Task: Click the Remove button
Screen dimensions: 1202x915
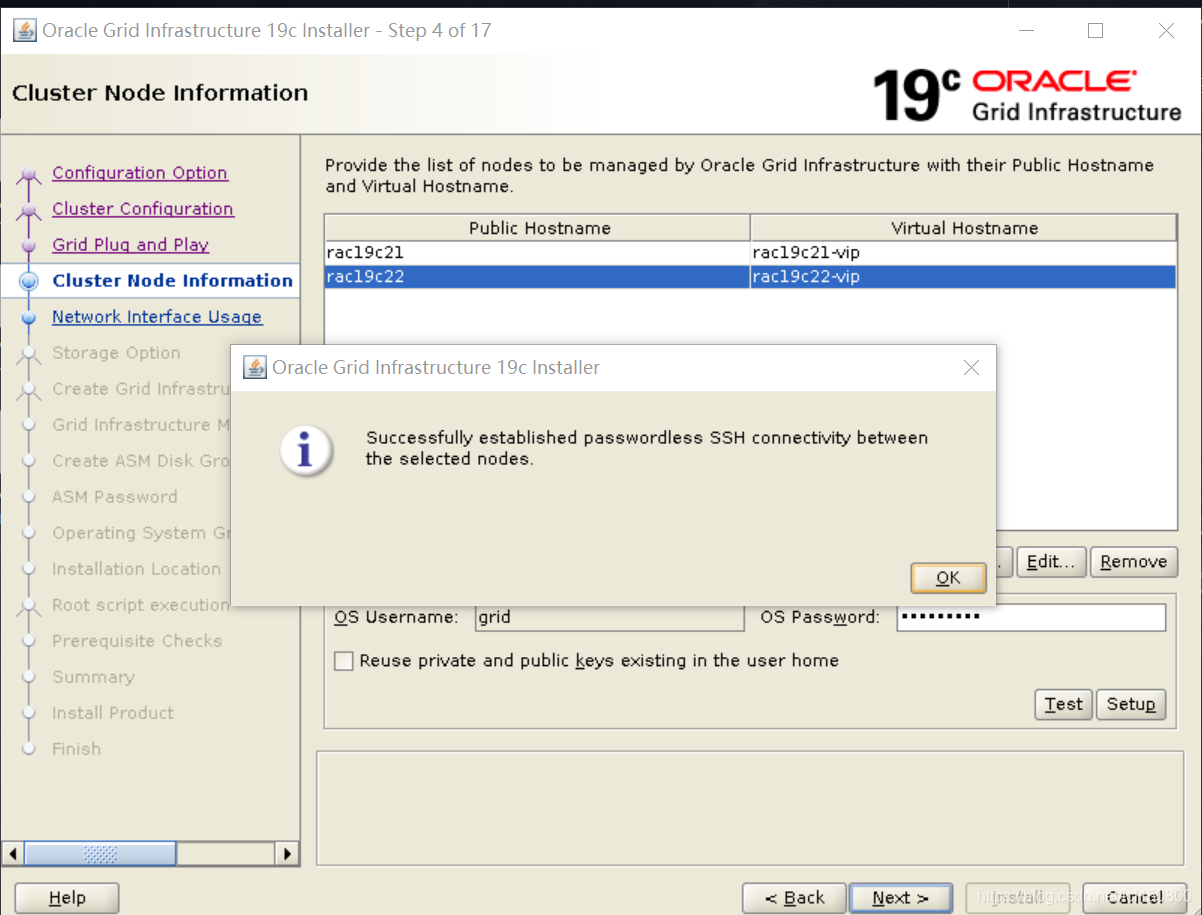Action: click(1133, 562)
